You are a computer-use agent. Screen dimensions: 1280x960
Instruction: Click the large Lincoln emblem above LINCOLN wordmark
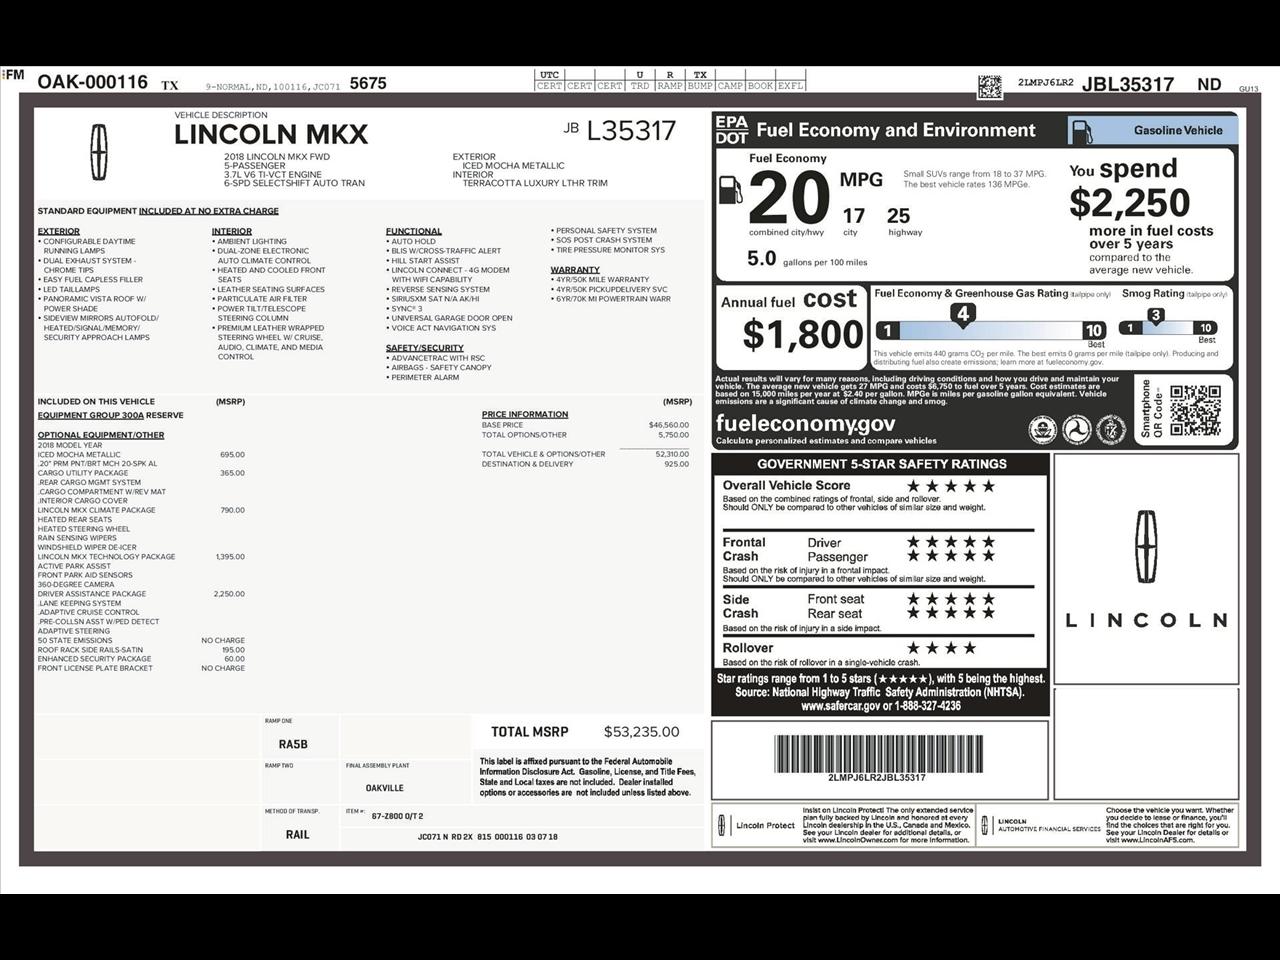tap(1146, 546)
